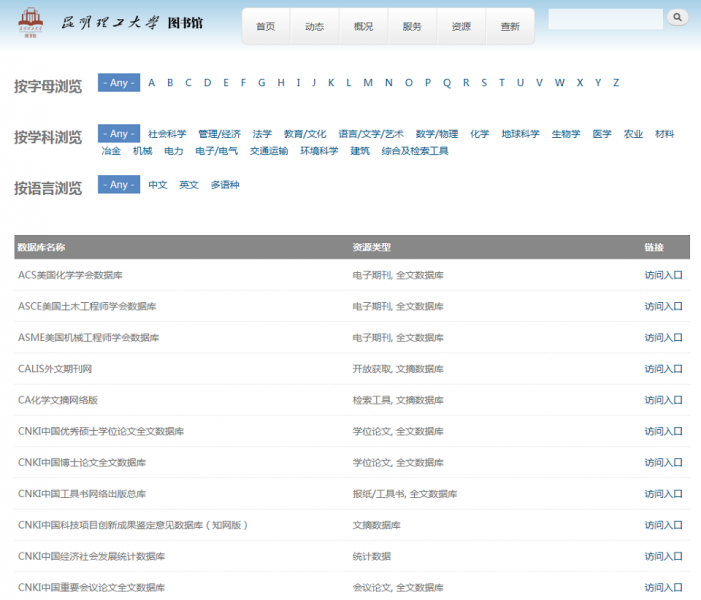This screenshot has width=701, height=600.
Task: Filter databases by letter Z
Action: (x=616, y=83)
